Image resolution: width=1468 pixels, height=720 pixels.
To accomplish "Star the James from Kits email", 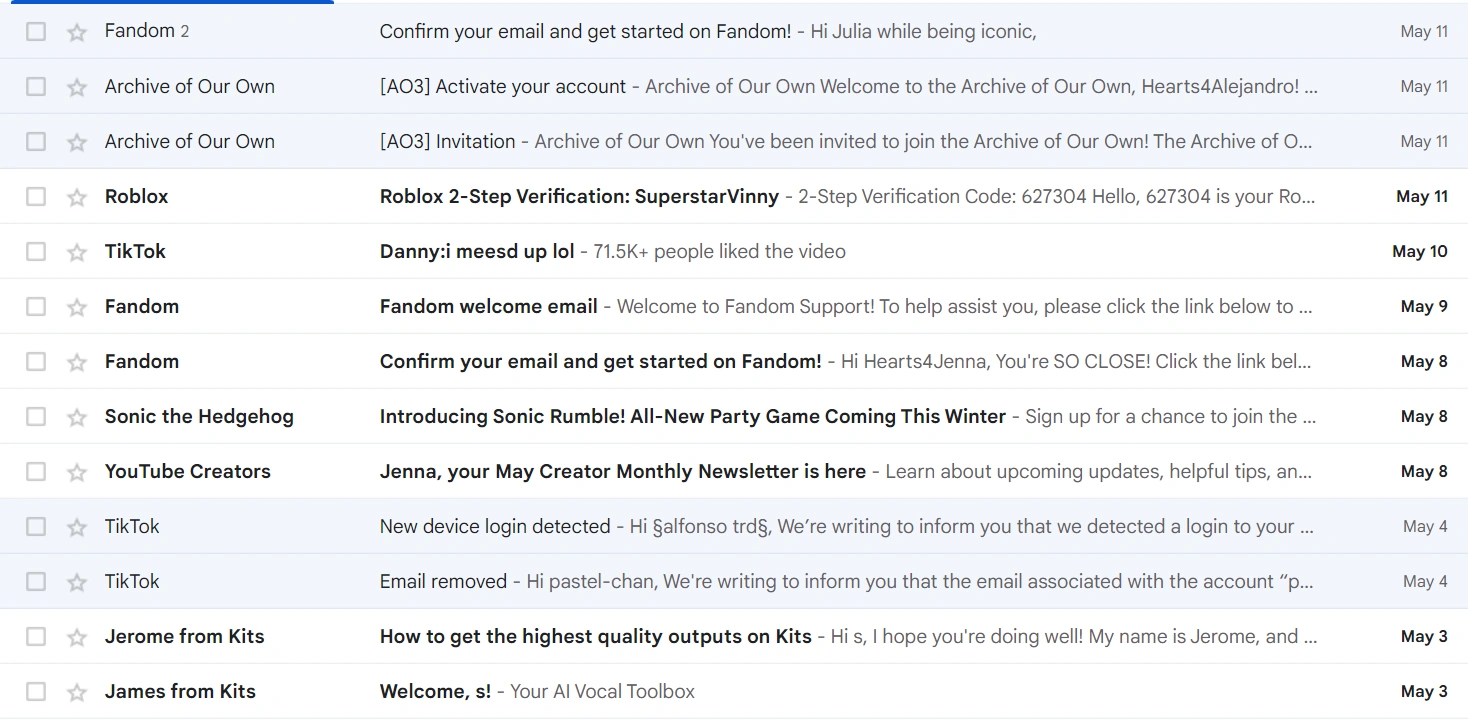I will (x=77, y=692).
